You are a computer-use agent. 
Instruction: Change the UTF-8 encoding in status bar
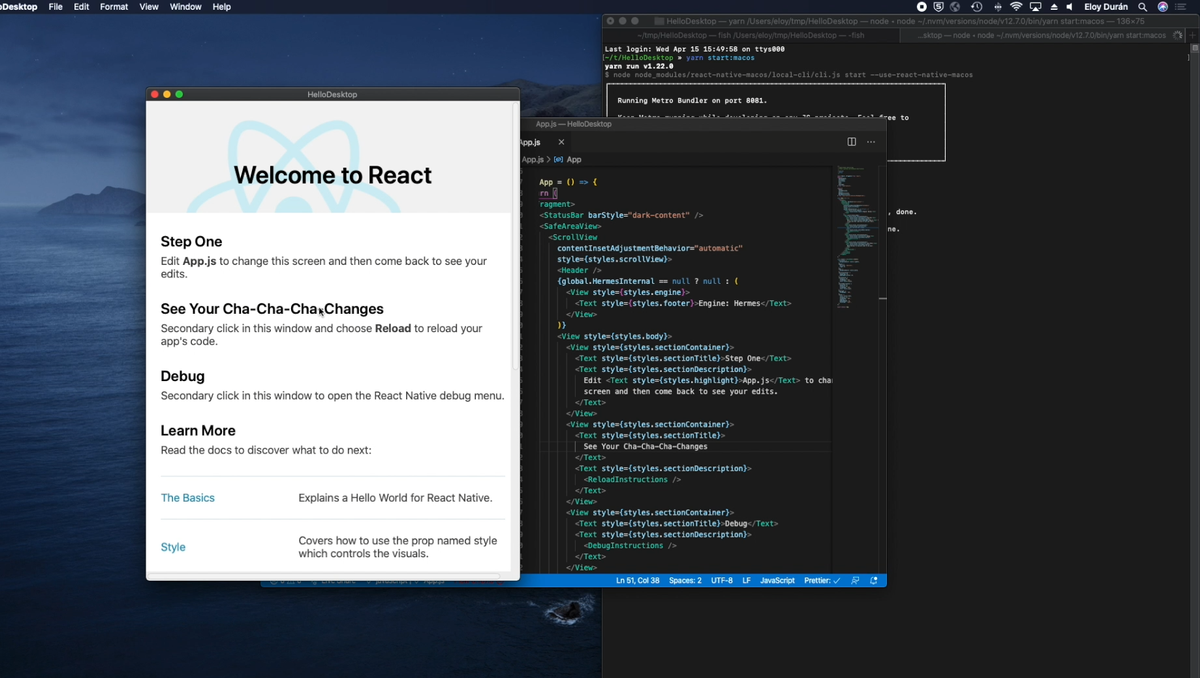pyautogui.click(x=722, y=580)
